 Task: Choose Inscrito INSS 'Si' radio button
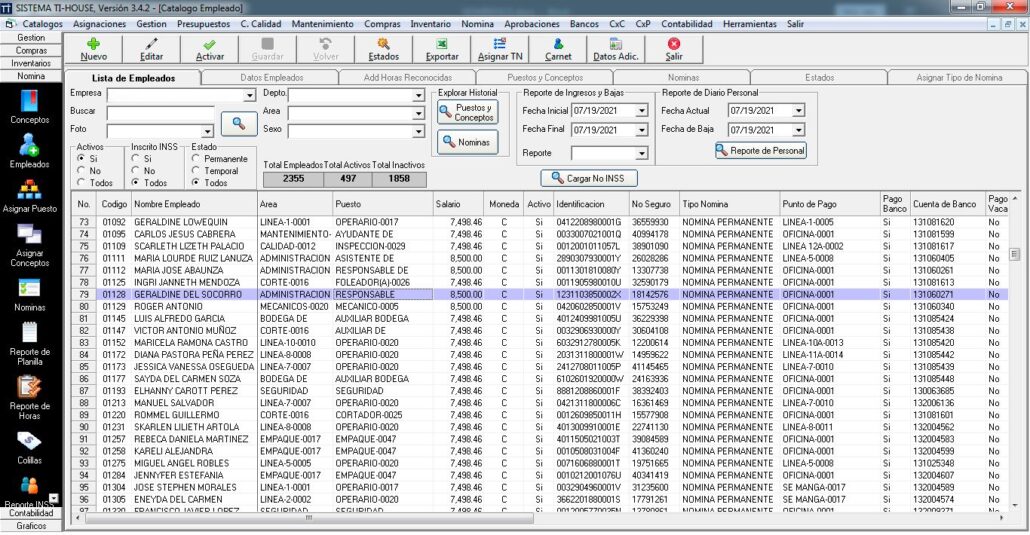coord(136,158)
